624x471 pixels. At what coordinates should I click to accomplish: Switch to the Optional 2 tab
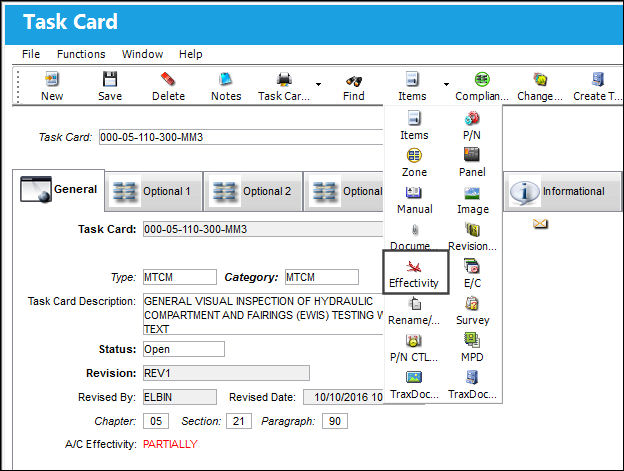tap(253, 191)
